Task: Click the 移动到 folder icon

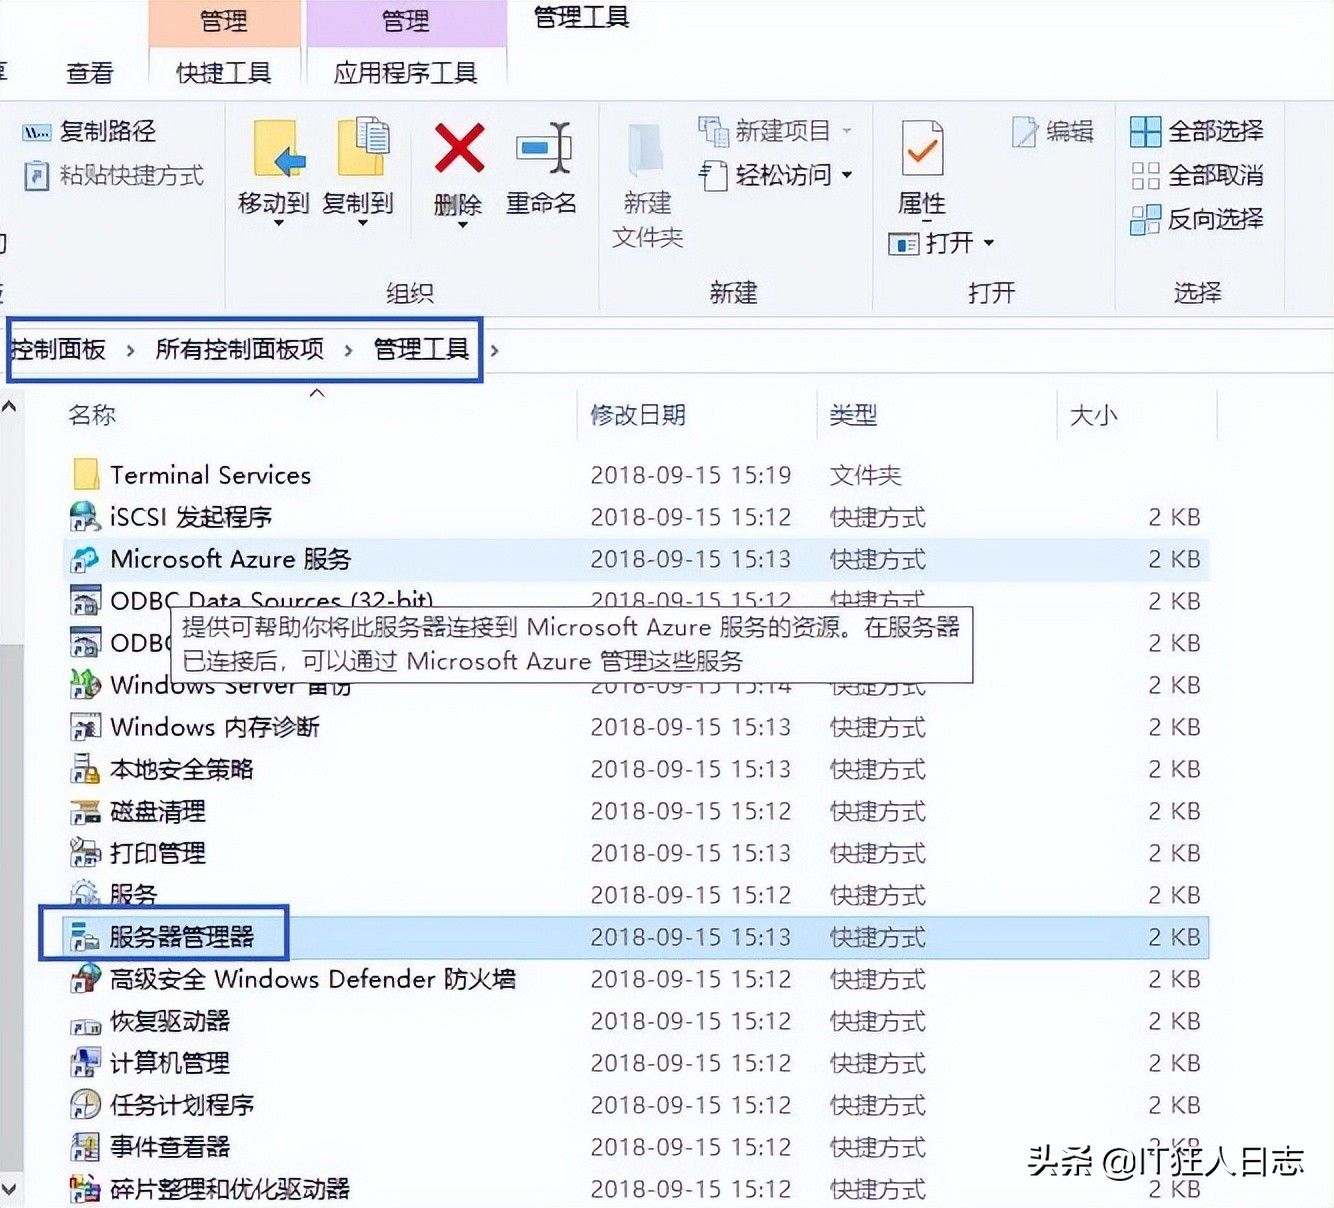Action: click(276, 150)
